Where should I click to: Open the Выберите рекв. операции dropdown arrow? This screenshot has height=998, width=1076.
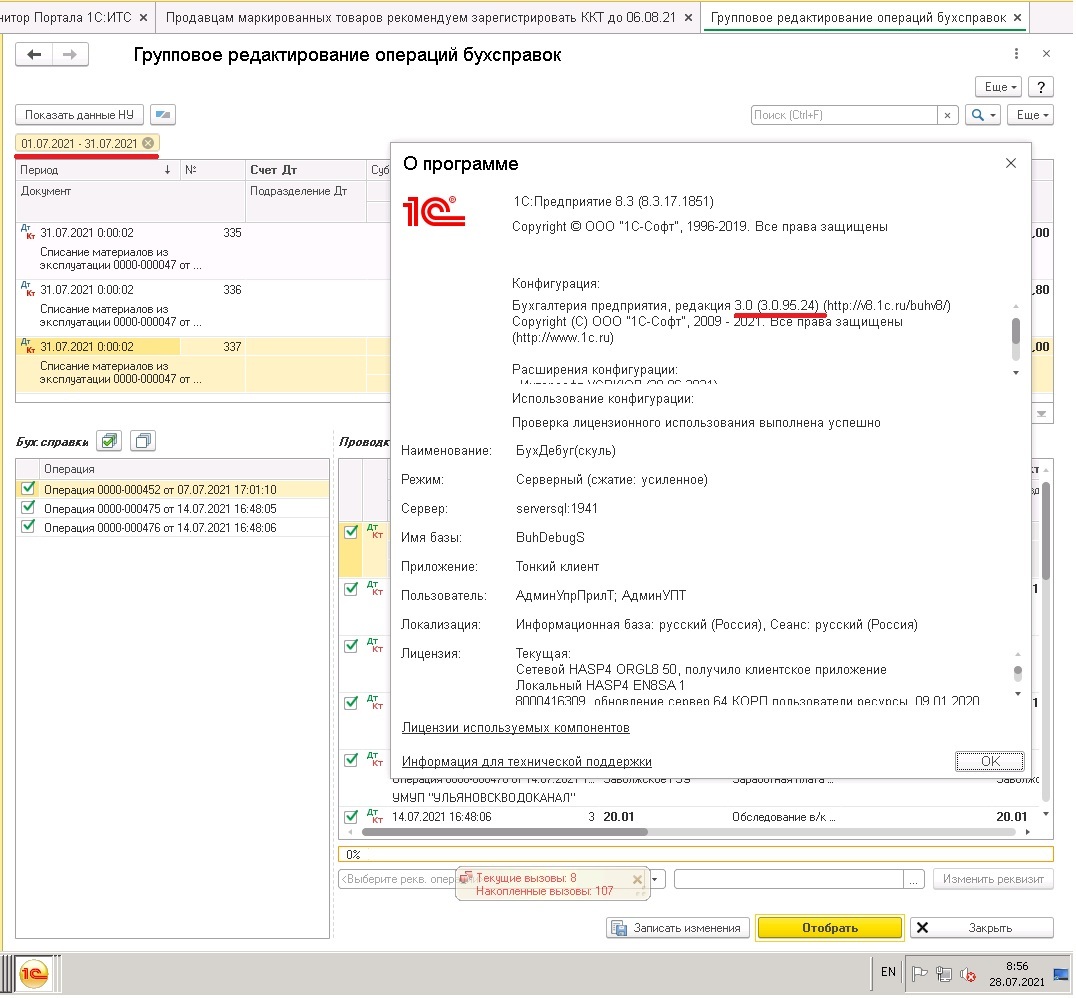[x=656, y=880]
